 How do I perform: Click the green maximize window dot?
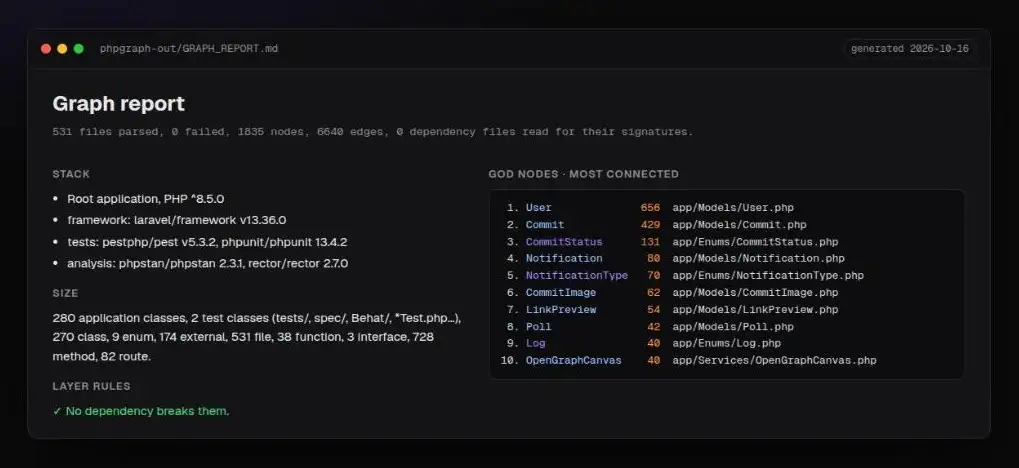(79, 49)
